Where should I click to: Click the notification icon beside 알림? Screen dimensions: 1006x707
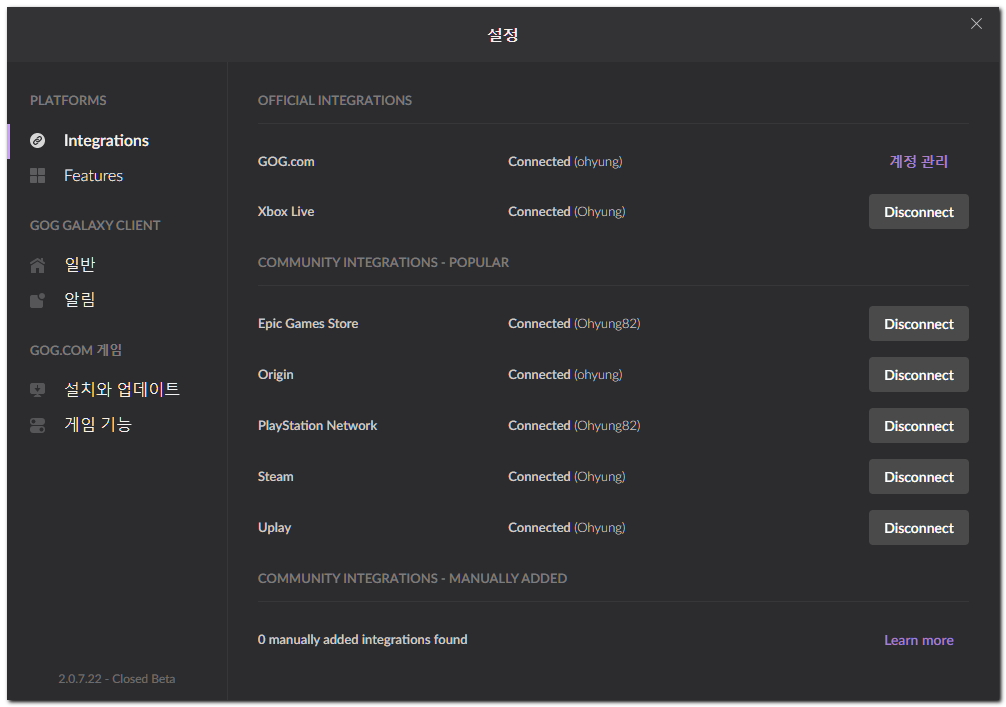click(x=38, y=300)
